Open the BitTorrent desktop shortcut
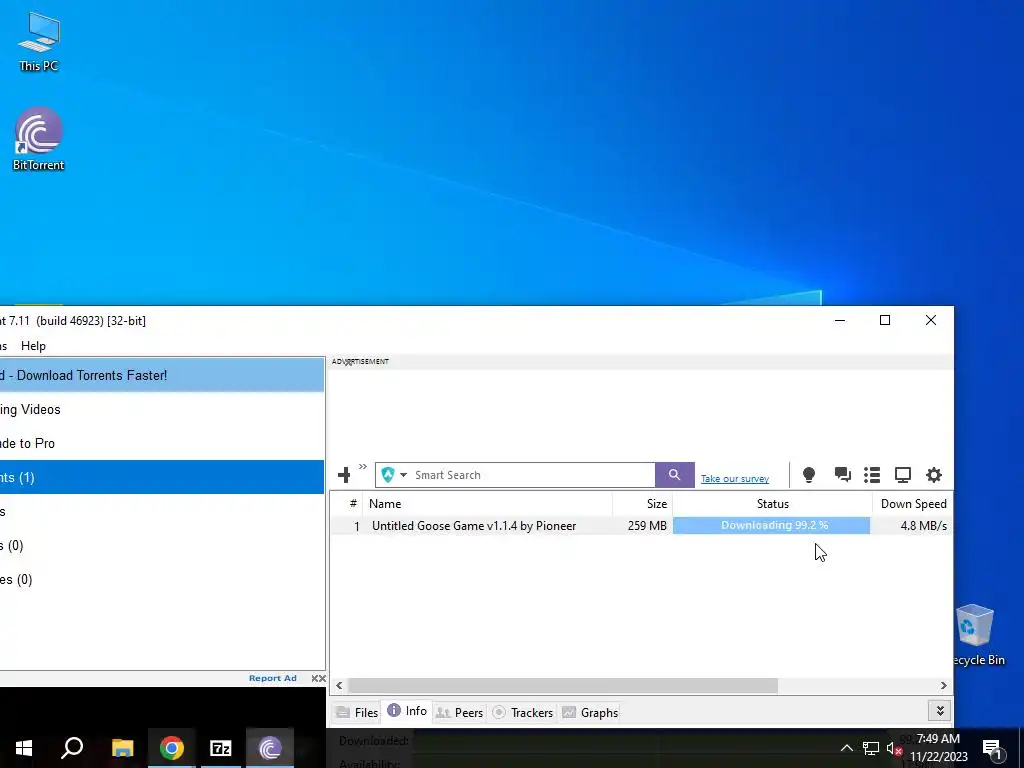This screenshot has height=768, width=1024. pos(39,139)
